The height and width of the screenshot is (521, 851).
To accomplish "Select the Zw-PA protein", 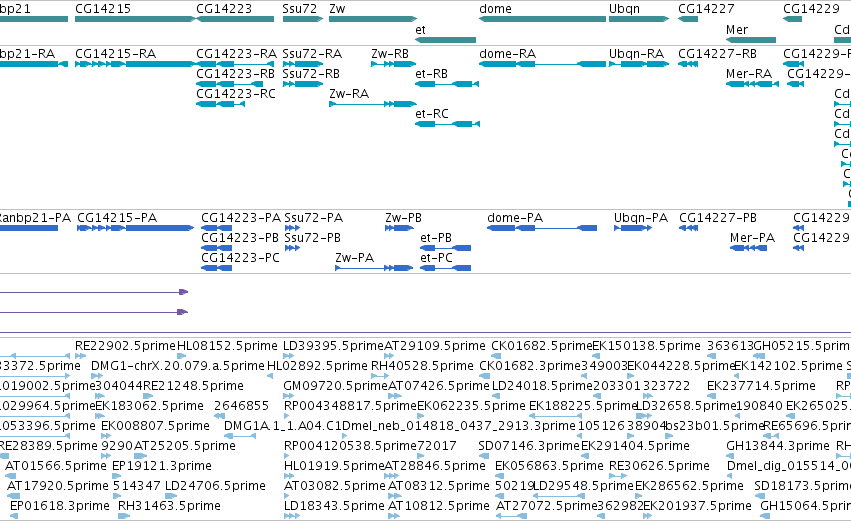I will [374, 268].
